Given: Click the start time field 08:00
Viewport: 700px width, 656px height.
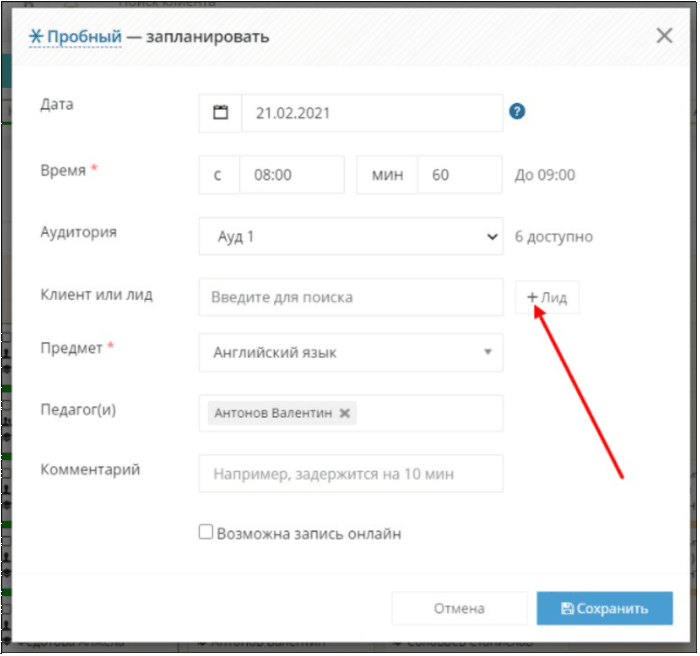Looking at the screenshot, I should click(292, 175).
